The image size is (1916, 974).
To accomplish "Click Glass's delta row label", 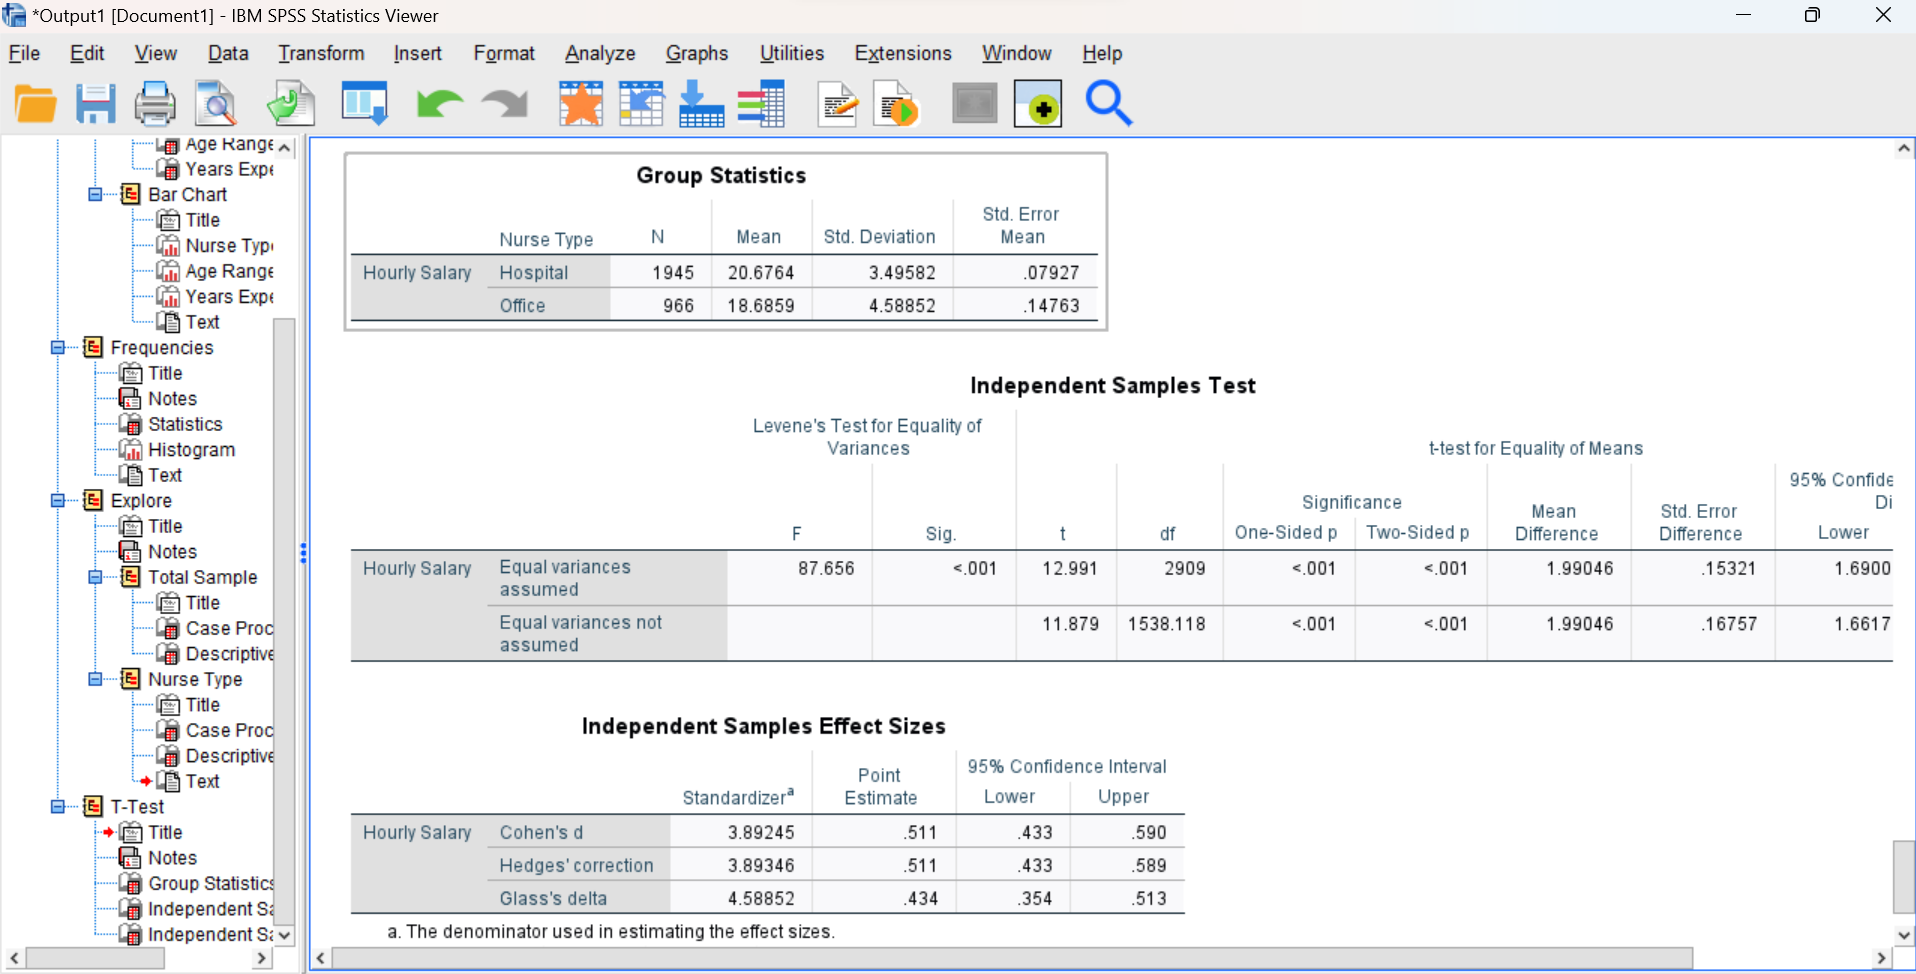I will pos(553,899).
